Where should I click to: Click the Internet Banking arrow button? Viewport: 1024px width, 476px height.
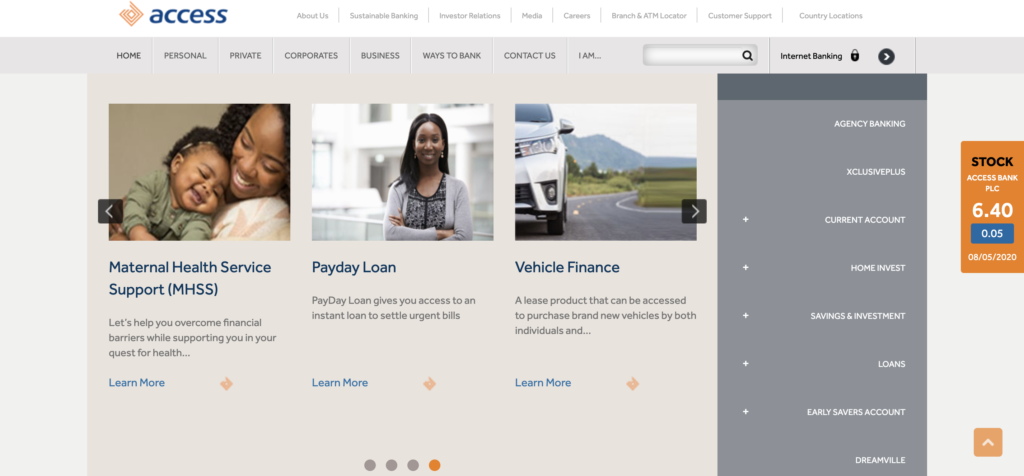tap(886, 57)
